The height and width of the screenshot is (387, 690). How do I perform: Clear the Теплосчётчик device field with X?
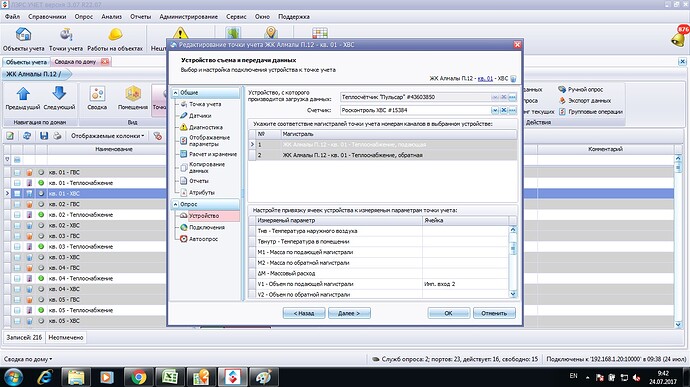504,97
